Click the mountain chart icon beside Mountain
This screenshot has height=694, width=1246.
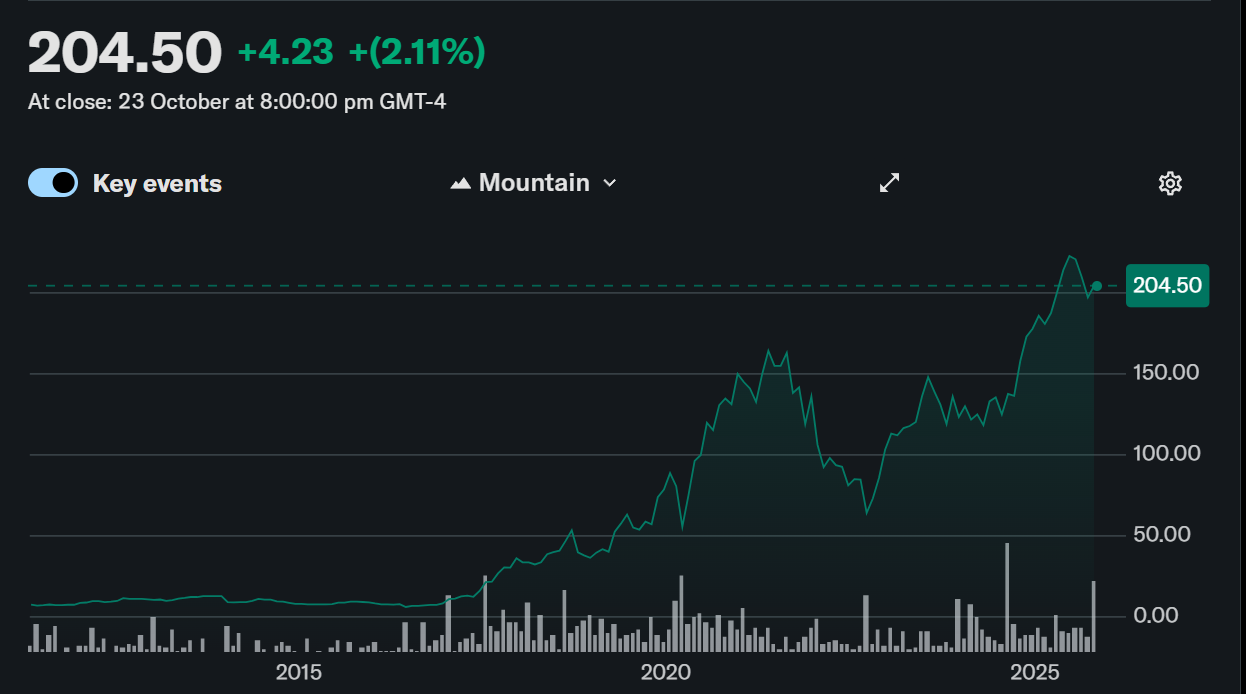point(461,183)
